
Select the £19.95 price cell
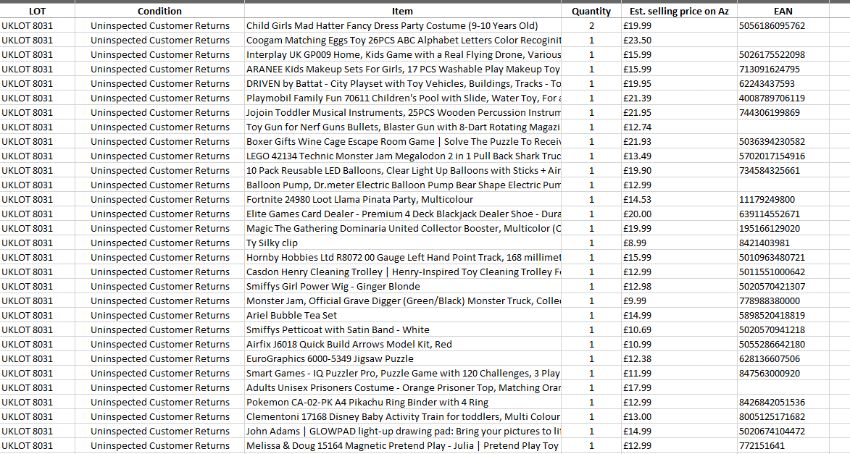[679, 84]
